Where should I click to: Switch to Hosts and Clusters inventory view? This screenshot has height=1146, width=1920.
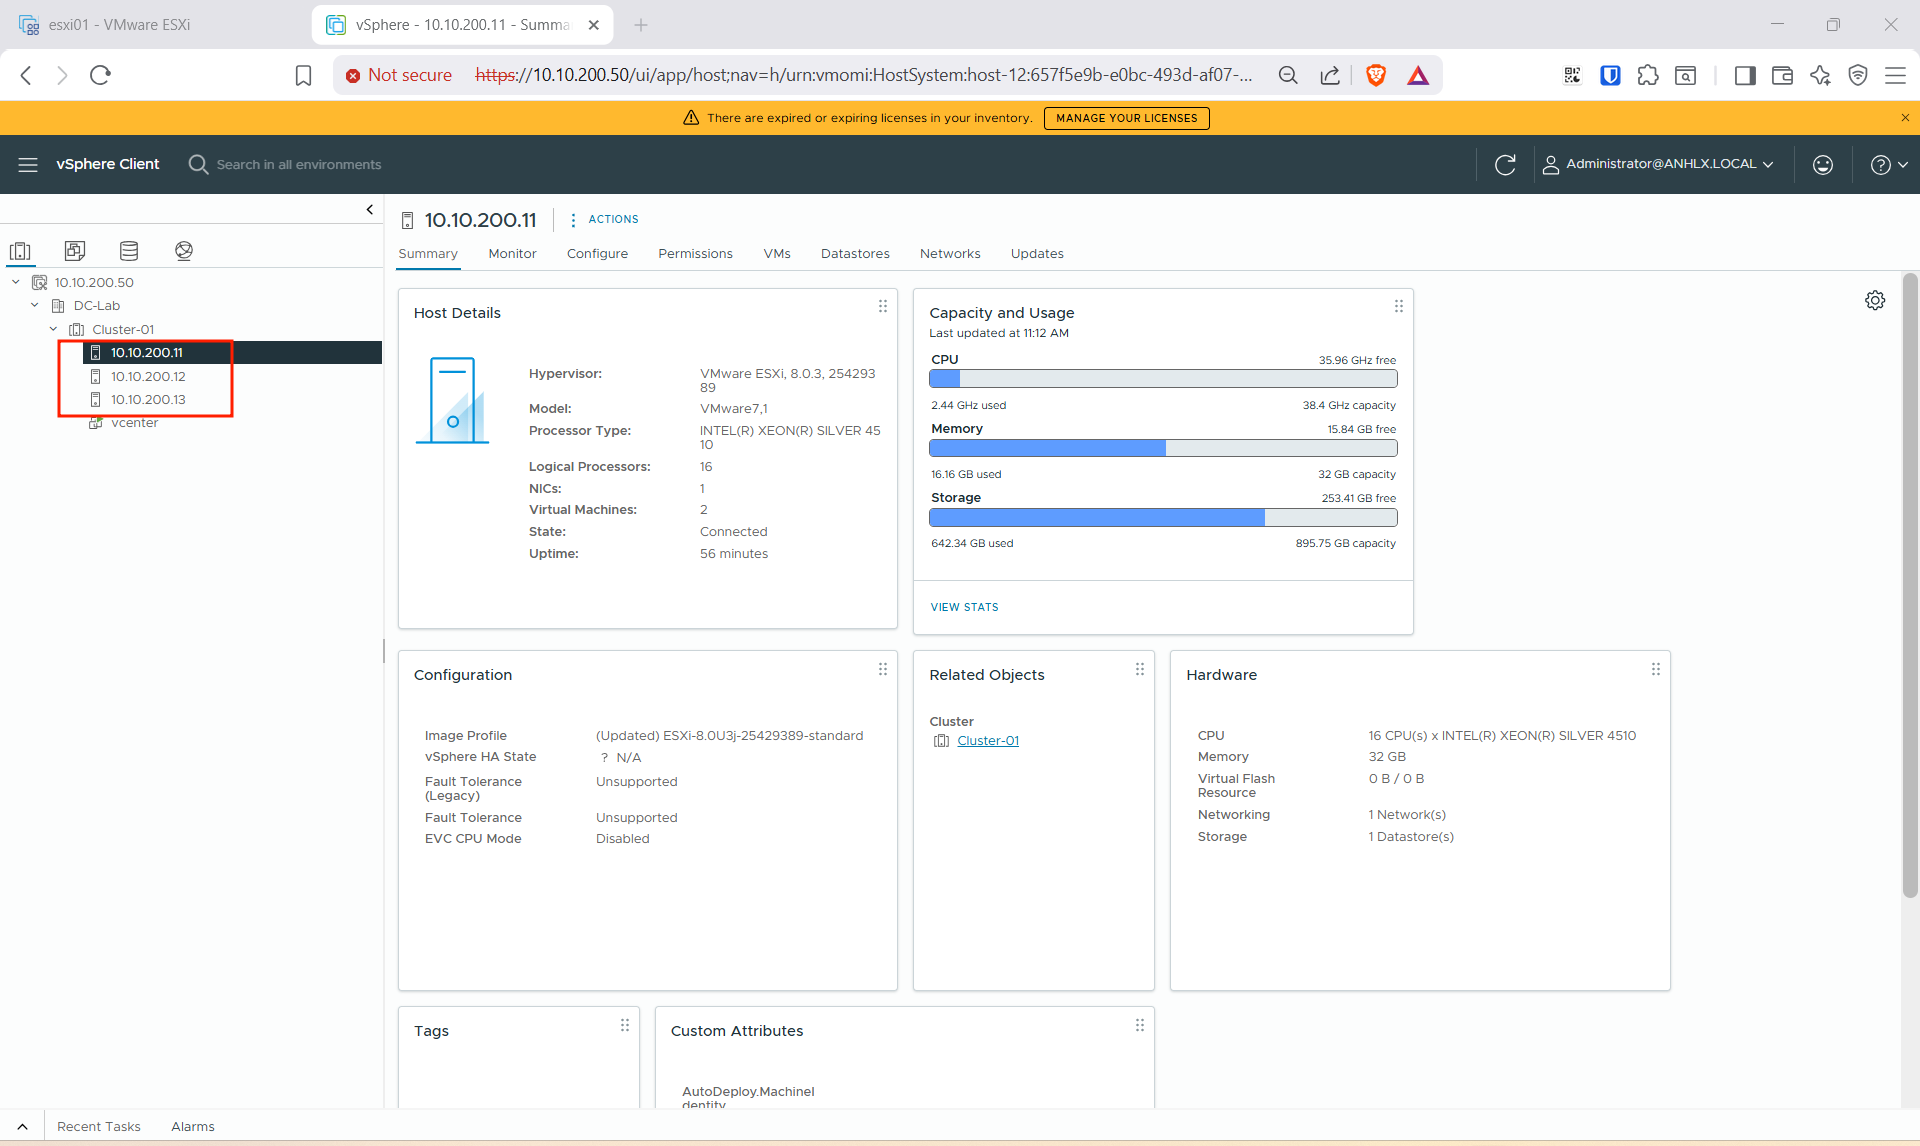point(21,250)
